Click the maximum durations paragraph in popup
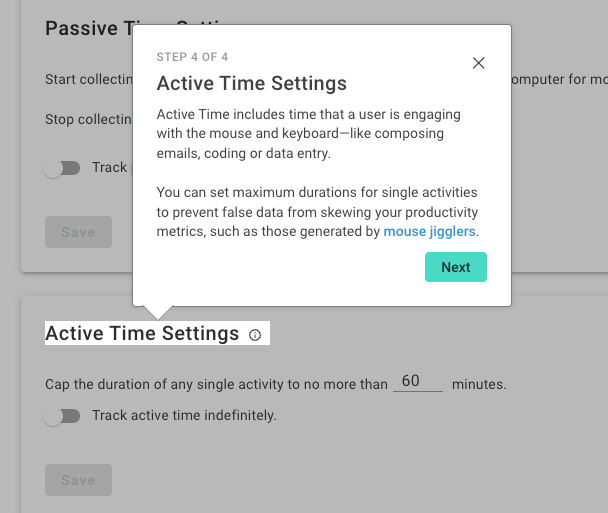 [318, 212]
